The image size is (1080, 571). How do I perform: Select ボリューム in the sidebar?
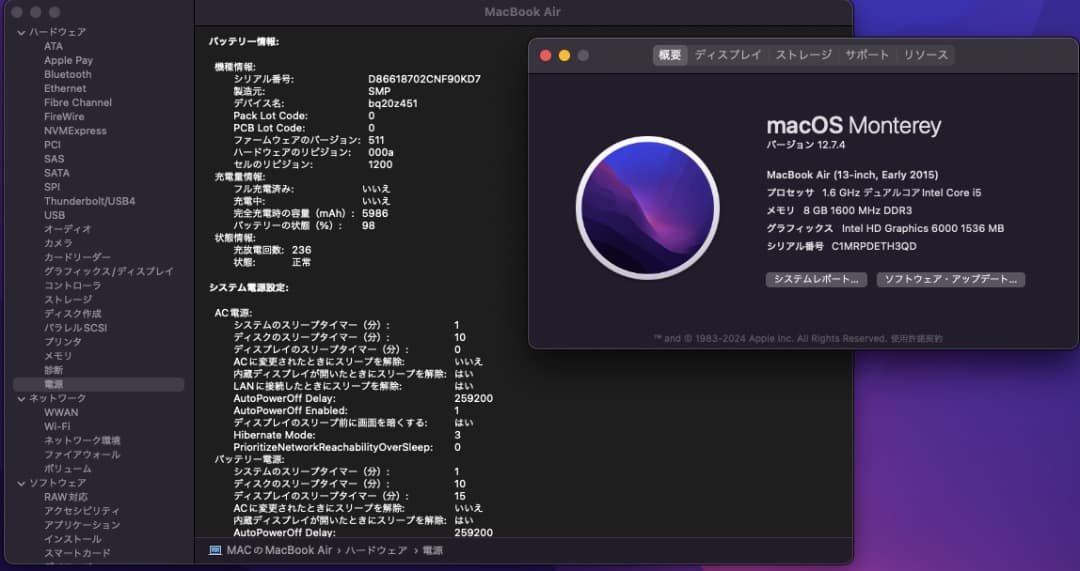[68, 469]
